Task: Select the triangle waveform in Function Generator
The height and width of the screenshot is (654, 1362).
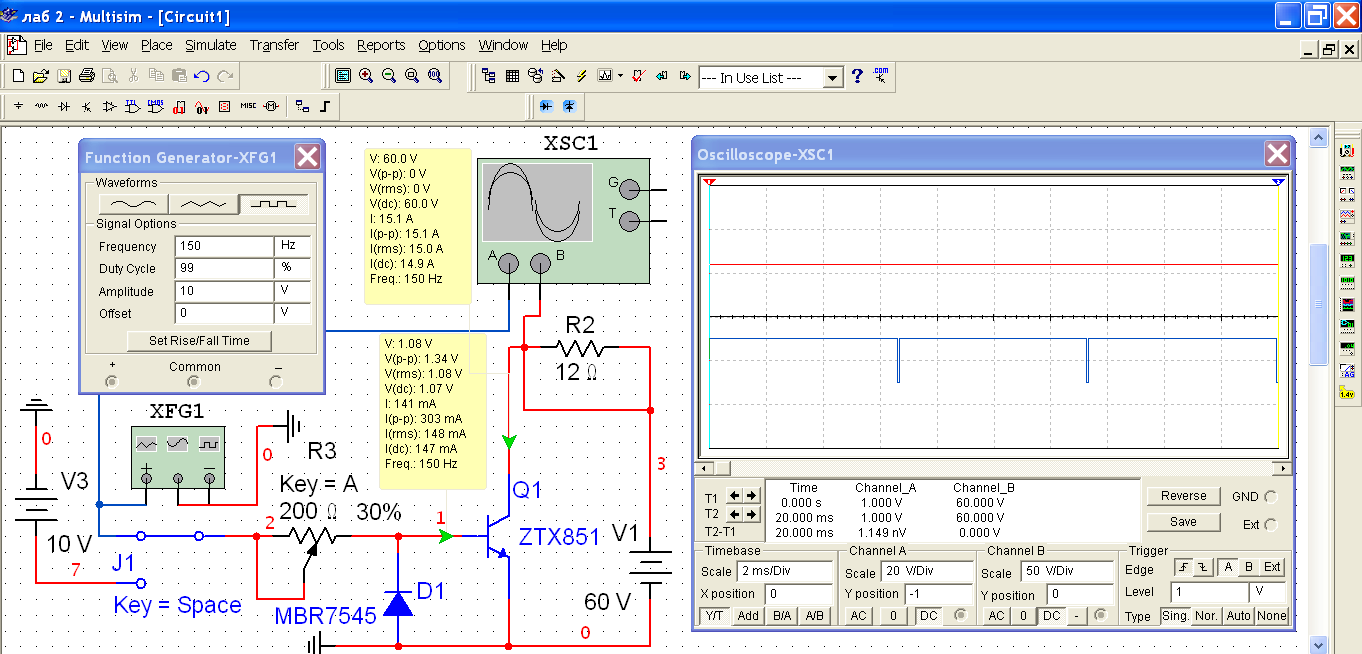Action: tap(203, 203)
